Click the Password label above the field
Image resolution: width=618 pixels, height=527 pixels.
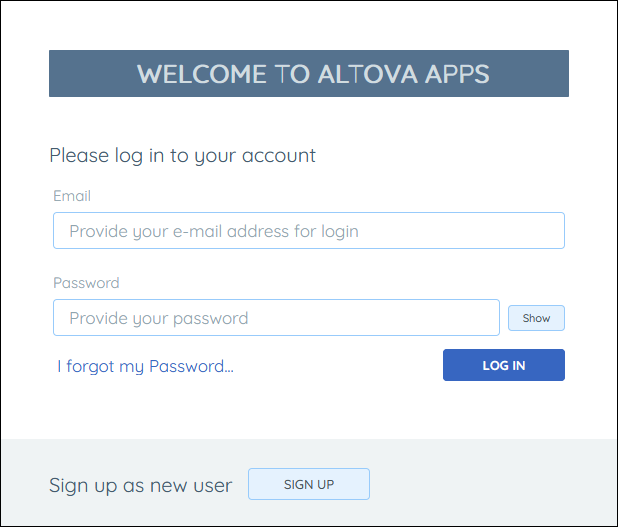[x=86, y=283]
